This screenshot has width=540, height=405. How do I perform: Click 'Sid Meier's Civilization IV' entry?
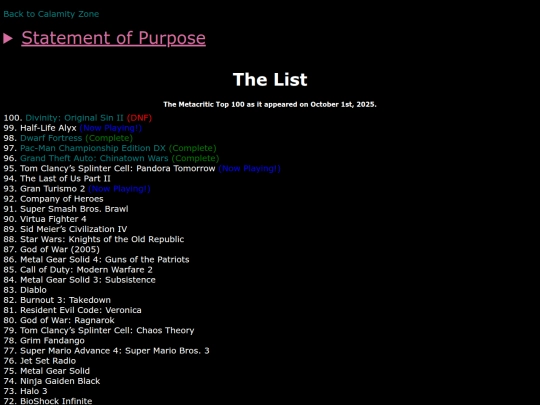click(73, 229)
